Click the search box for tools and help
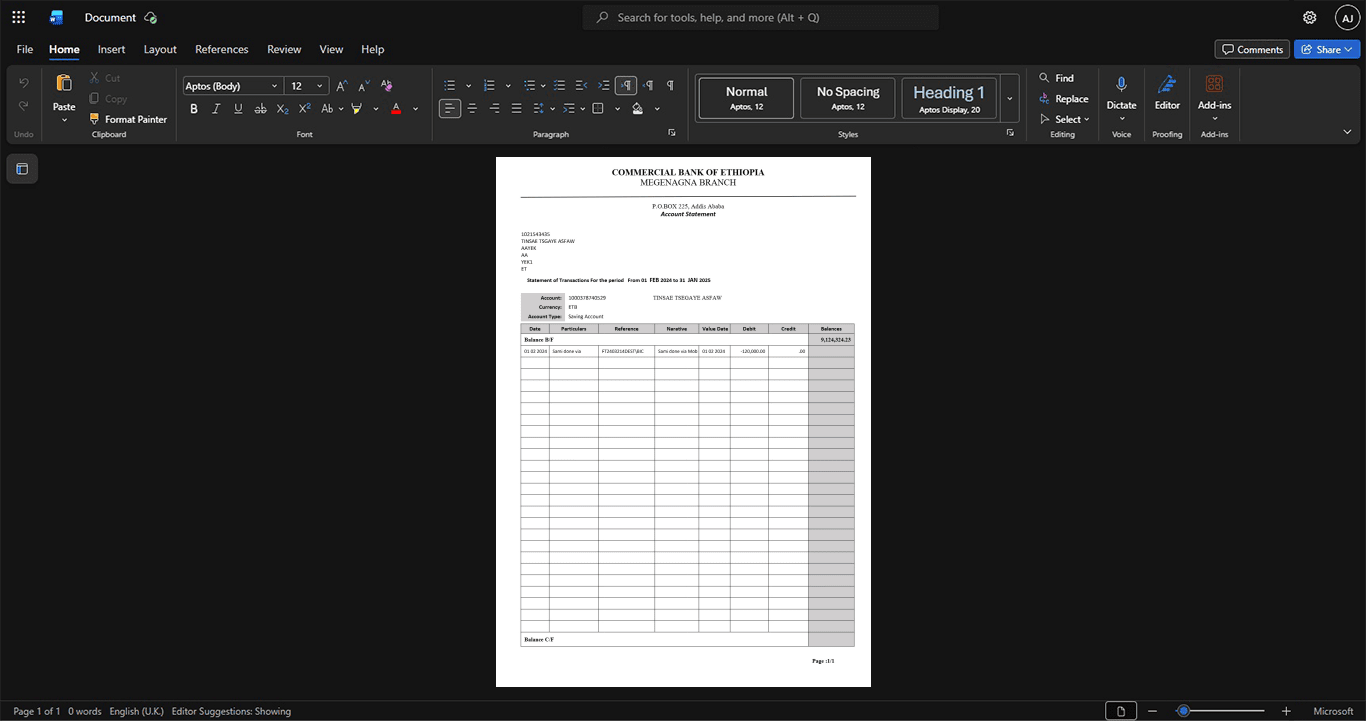 tap(761, 17)
